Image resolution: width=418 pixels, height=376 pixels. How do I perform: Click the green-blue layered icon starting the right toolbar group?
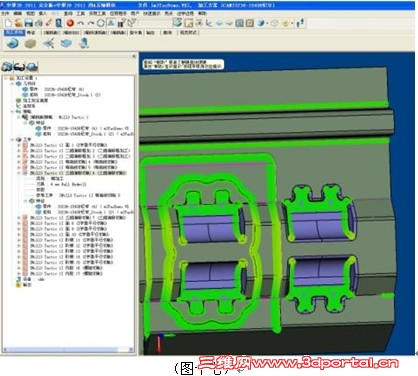[x=177, y=23]
